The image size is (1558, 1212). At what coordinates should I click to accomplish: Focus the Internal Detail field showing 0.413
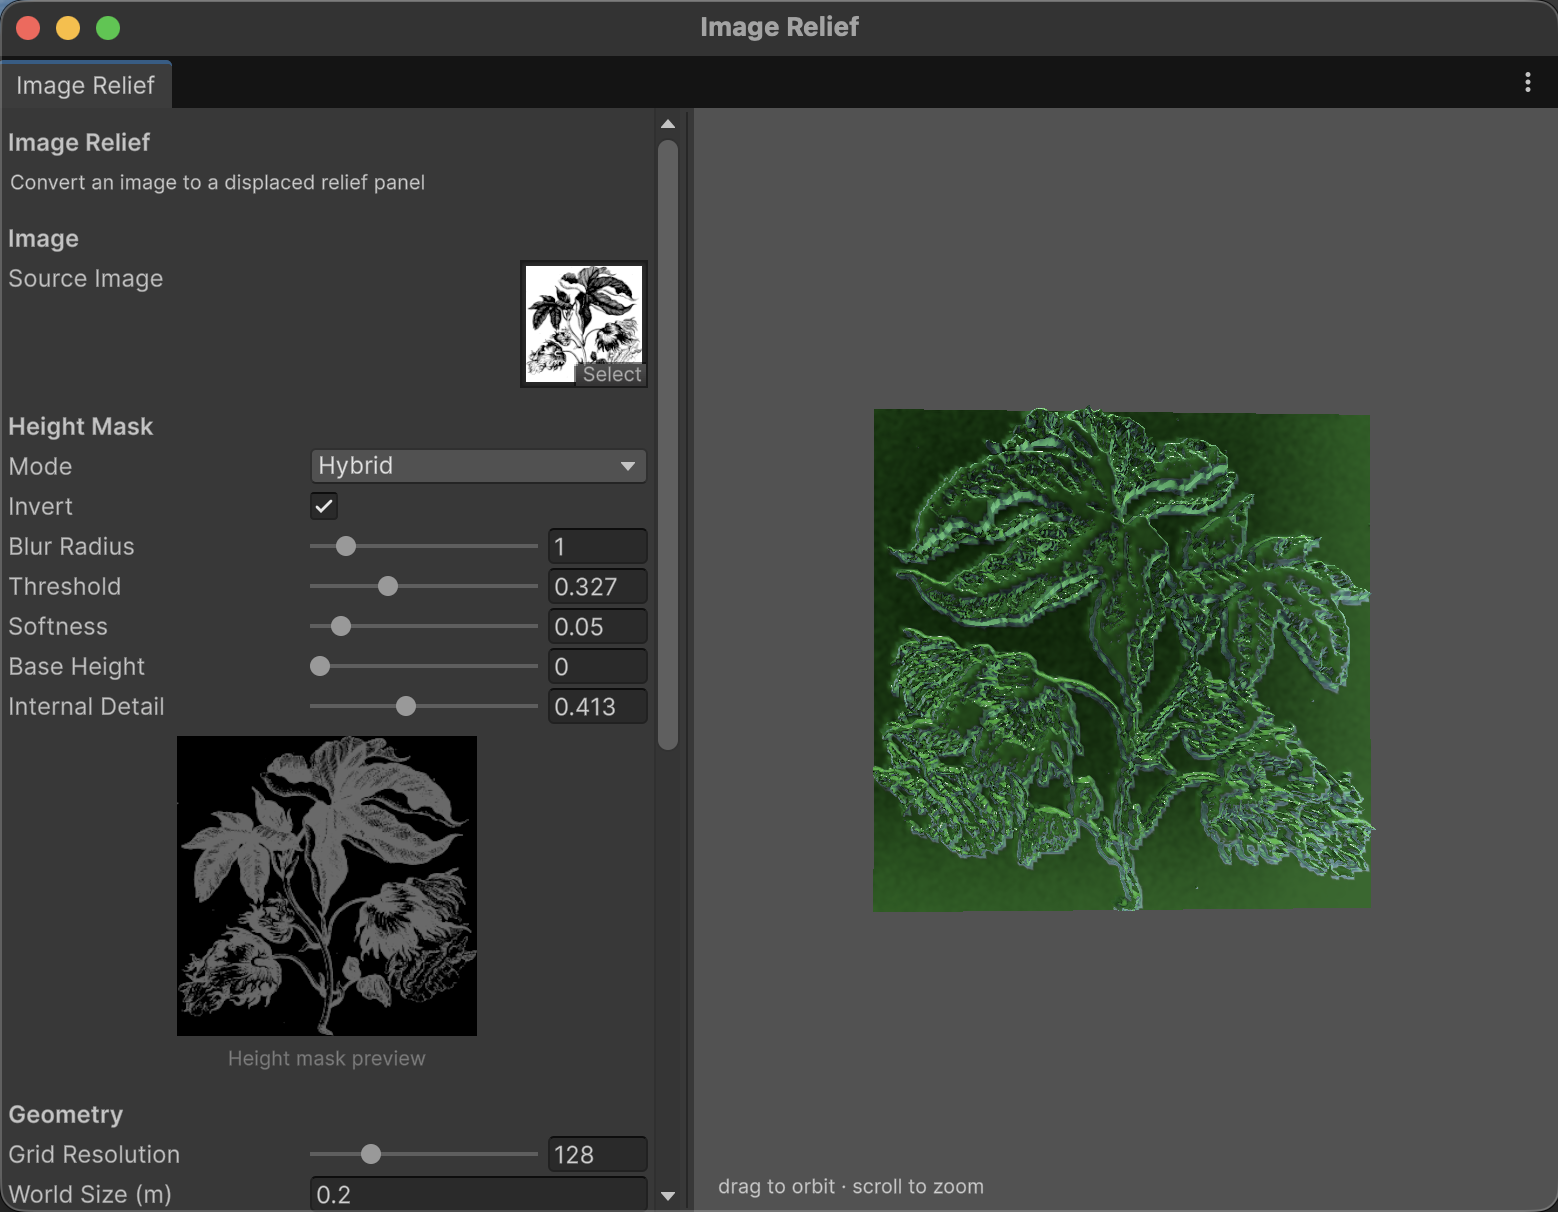598,706
